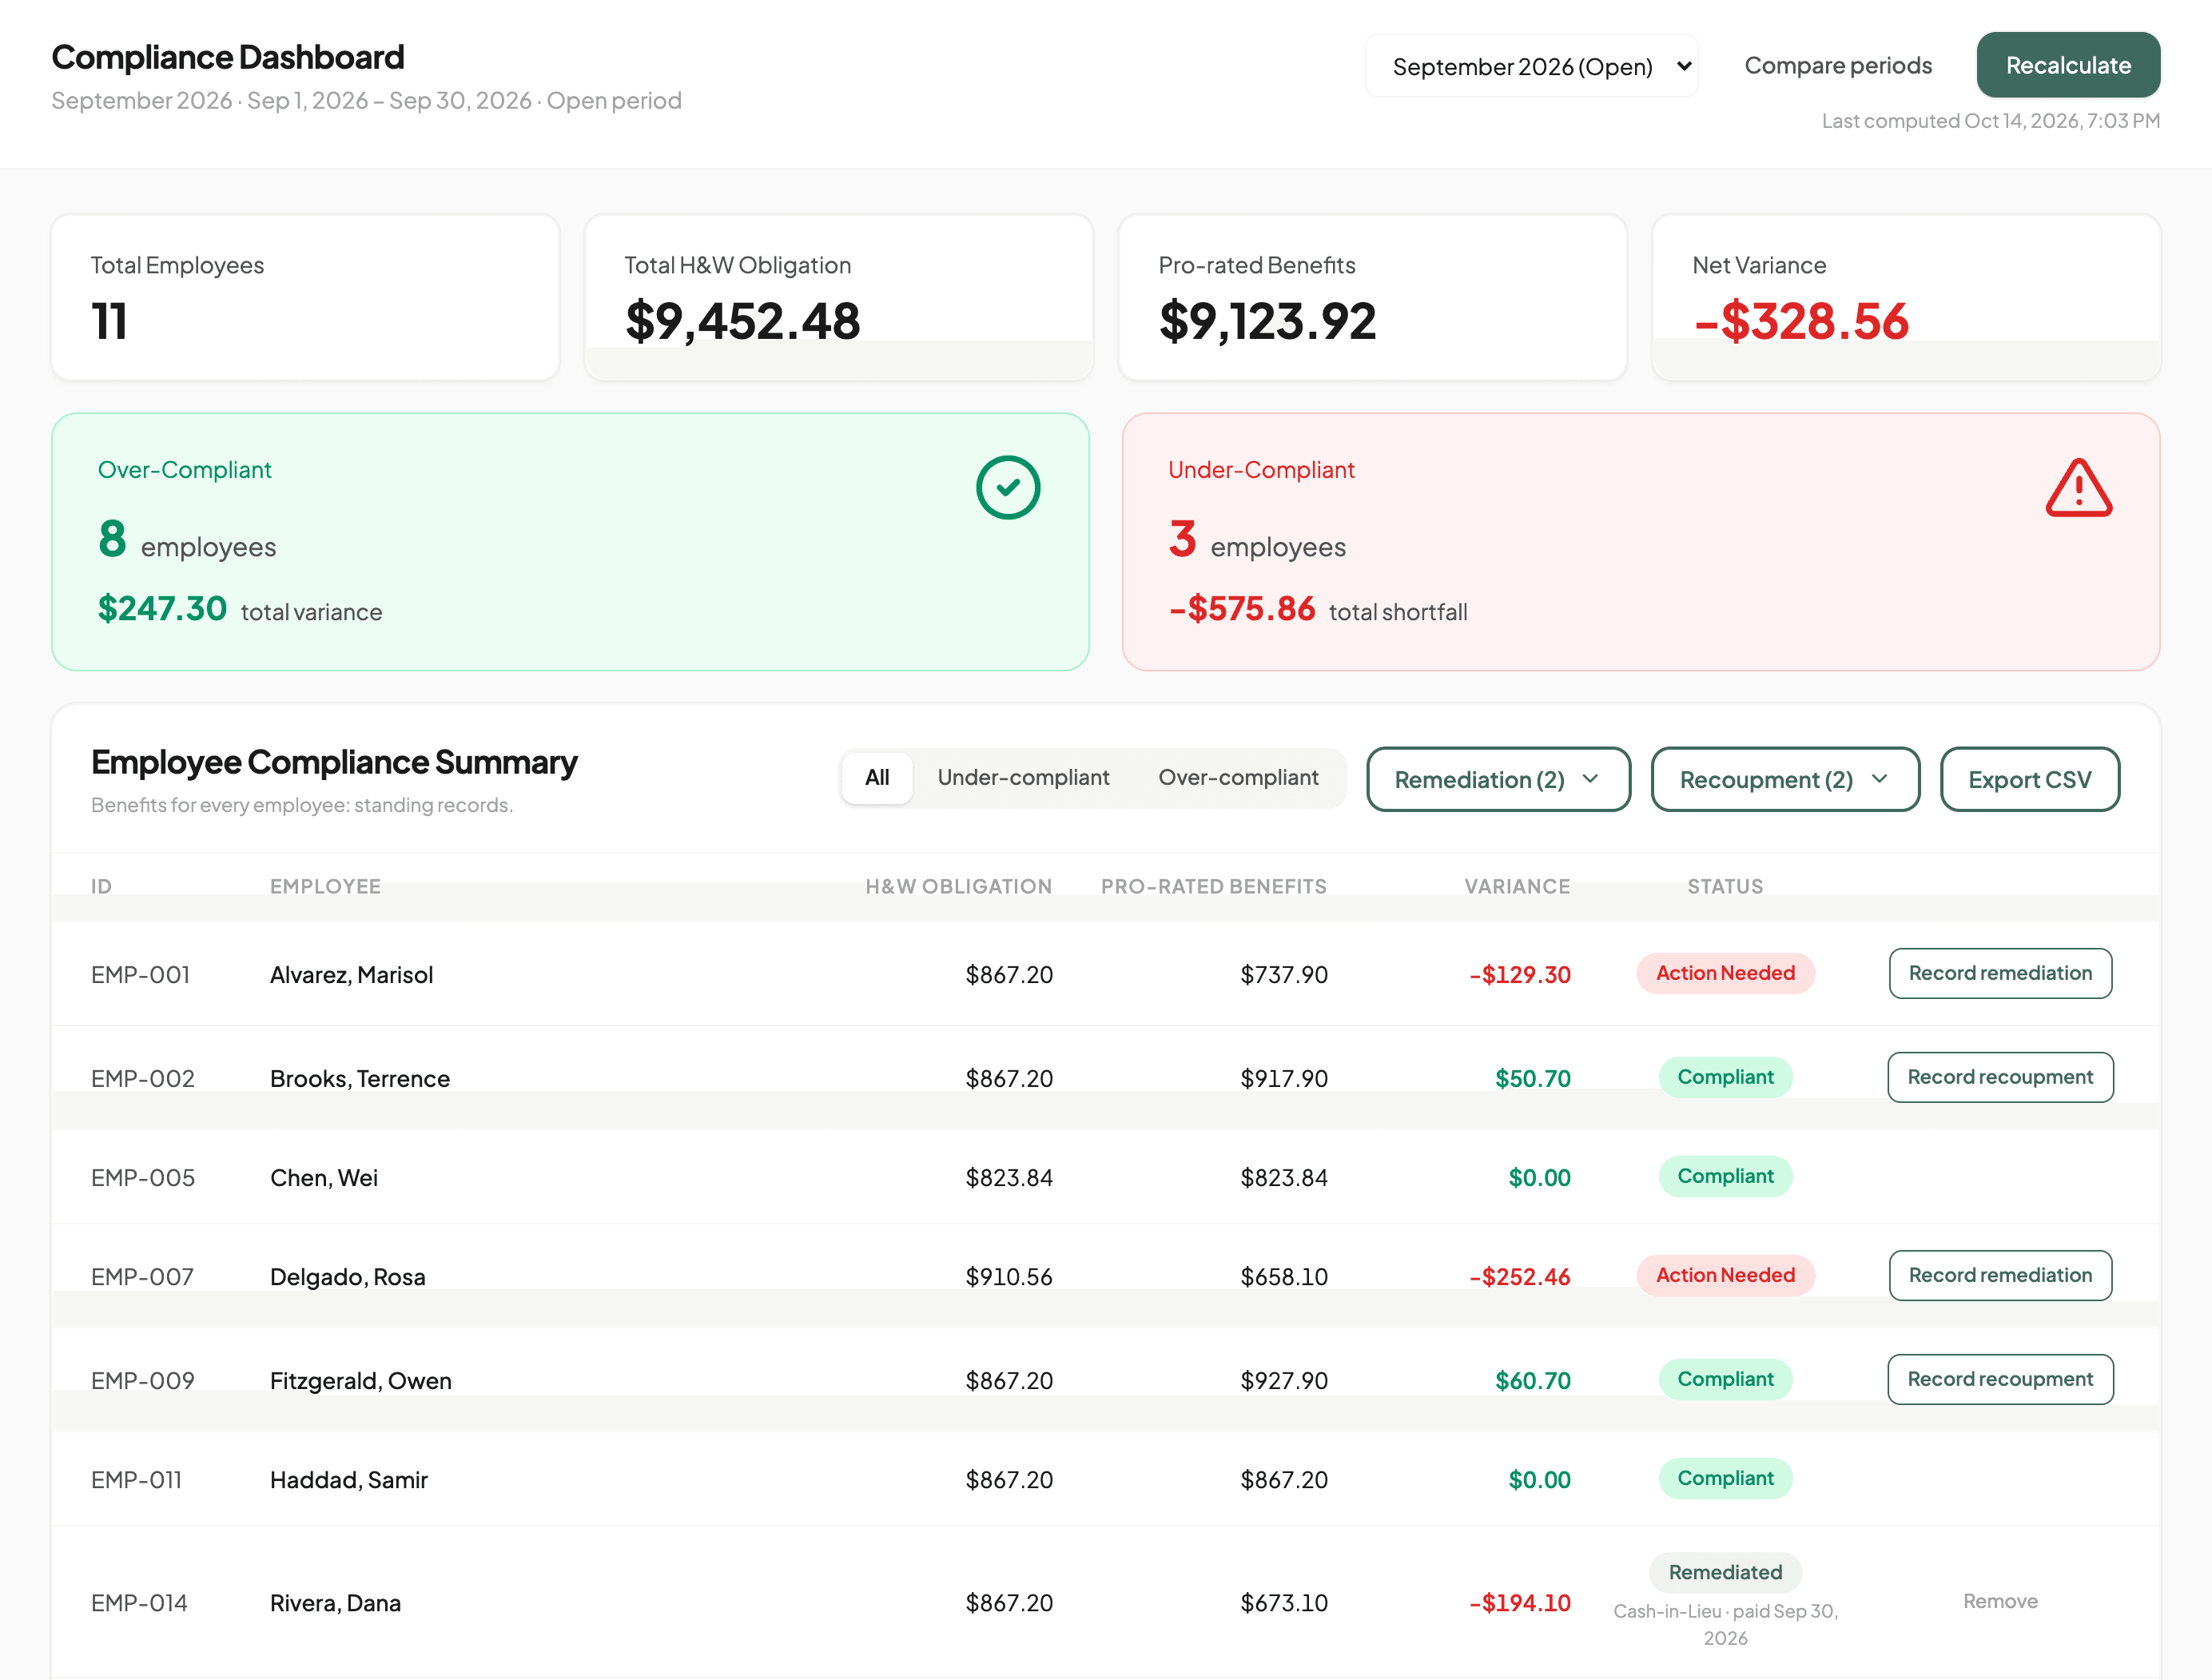Open the September 2026 period dropdown
Viewport: 2212px width, 1680px height.
(x=1531, y=66)
